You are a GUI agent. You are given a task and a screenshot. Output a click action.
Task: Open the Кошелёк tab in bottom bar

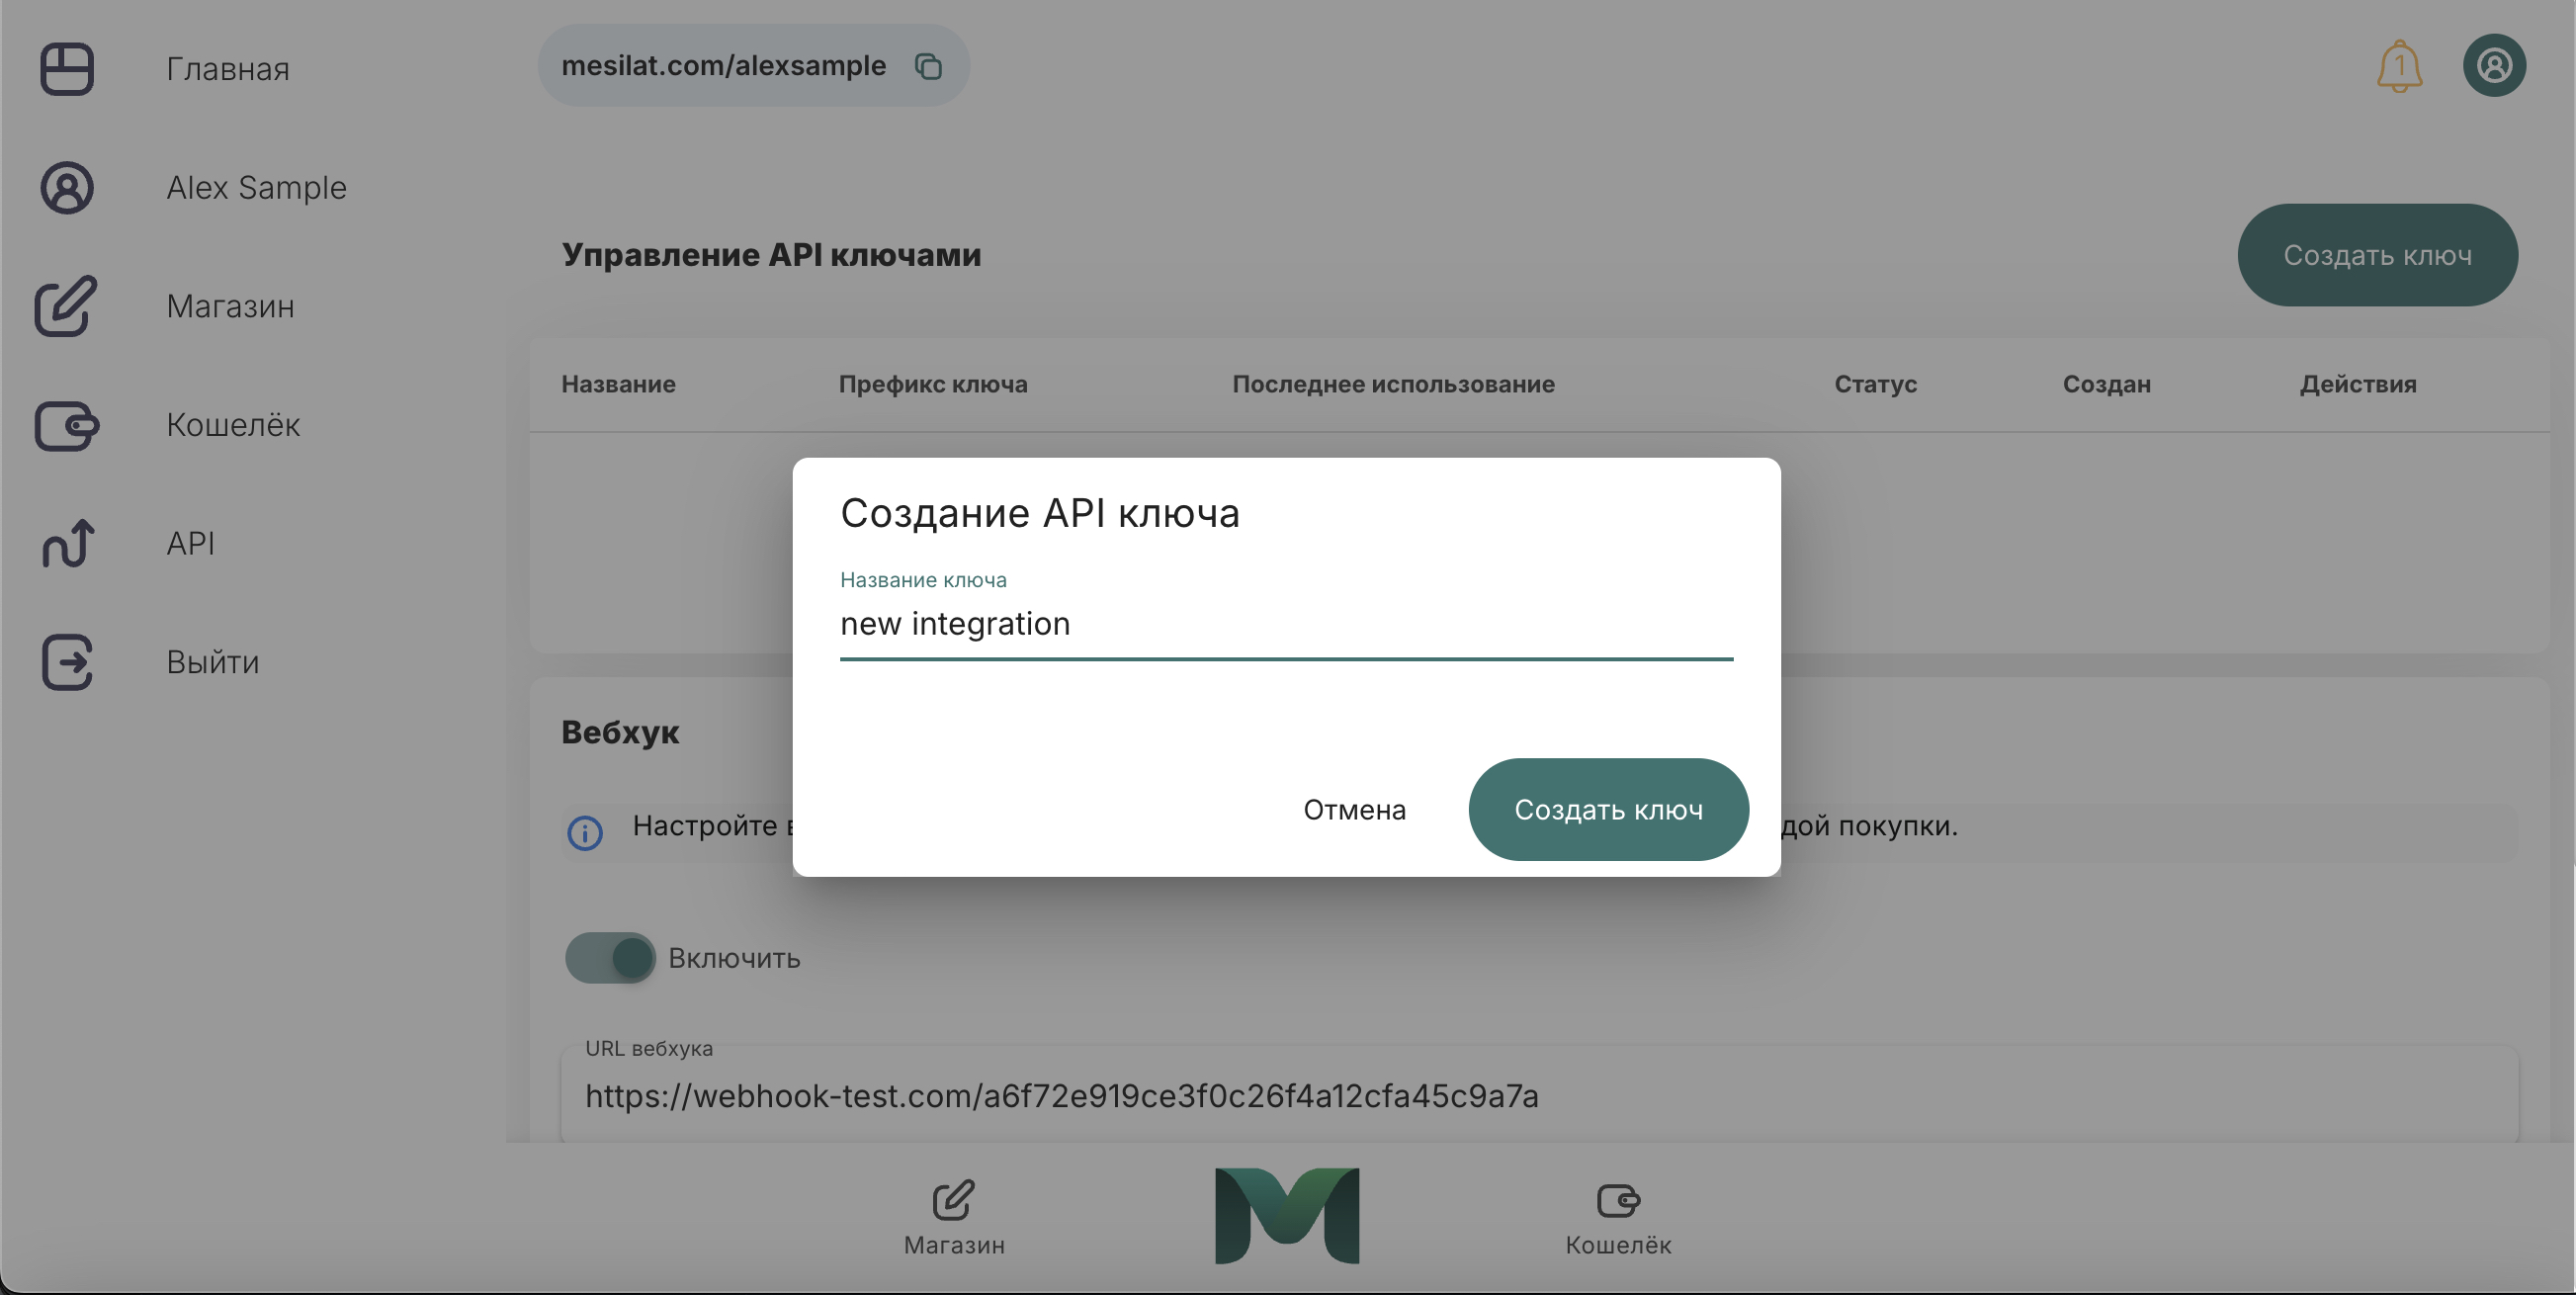pos(1618,1217)
